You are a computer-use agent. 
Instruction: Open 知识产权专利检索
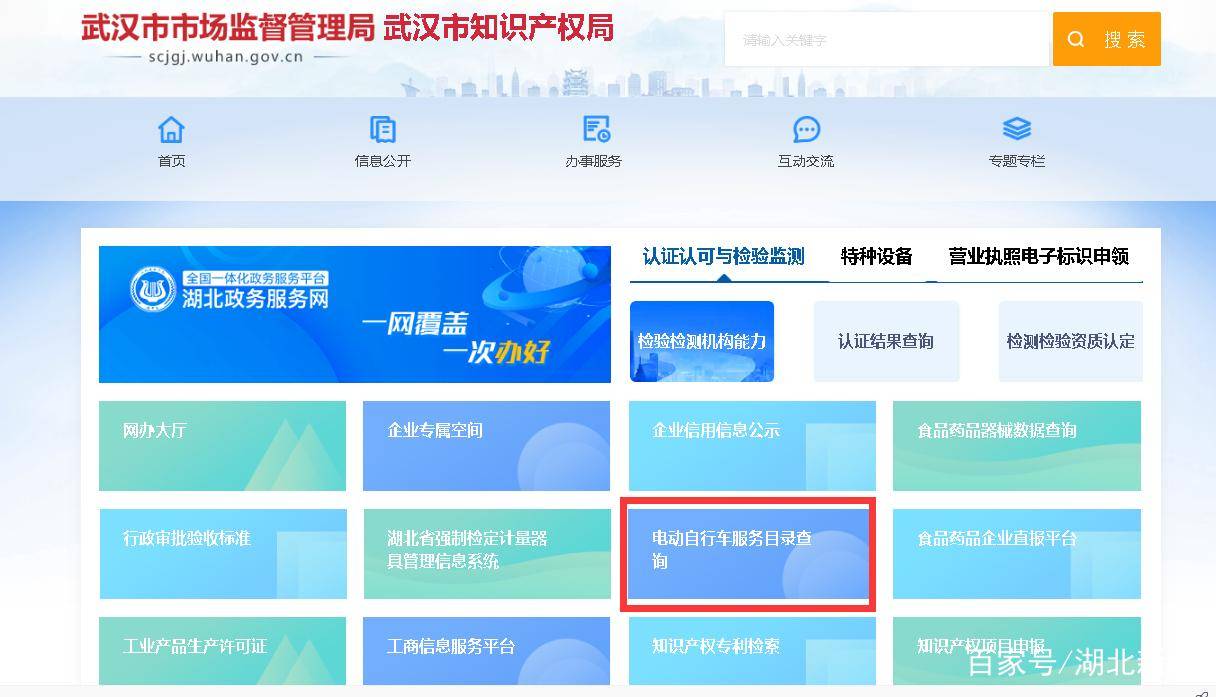point(751,648)
